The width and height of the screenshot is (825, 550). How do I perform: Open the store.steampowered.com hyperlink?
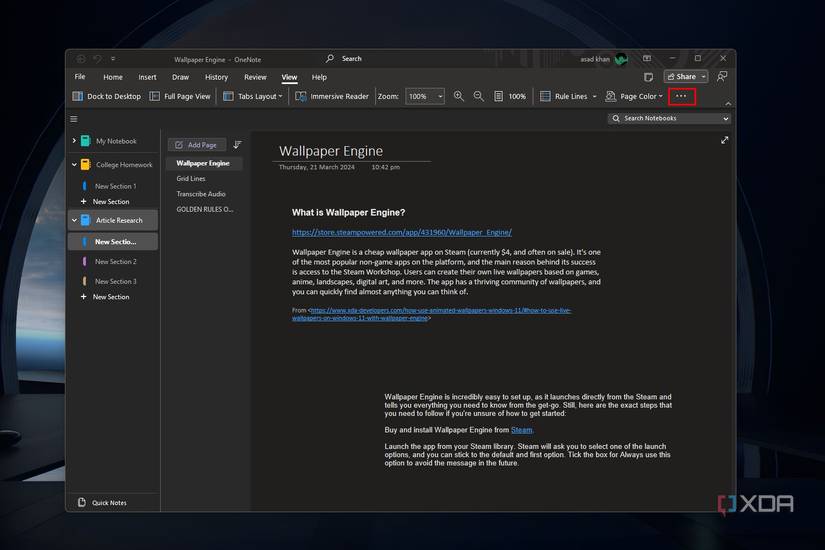[401, 232]
